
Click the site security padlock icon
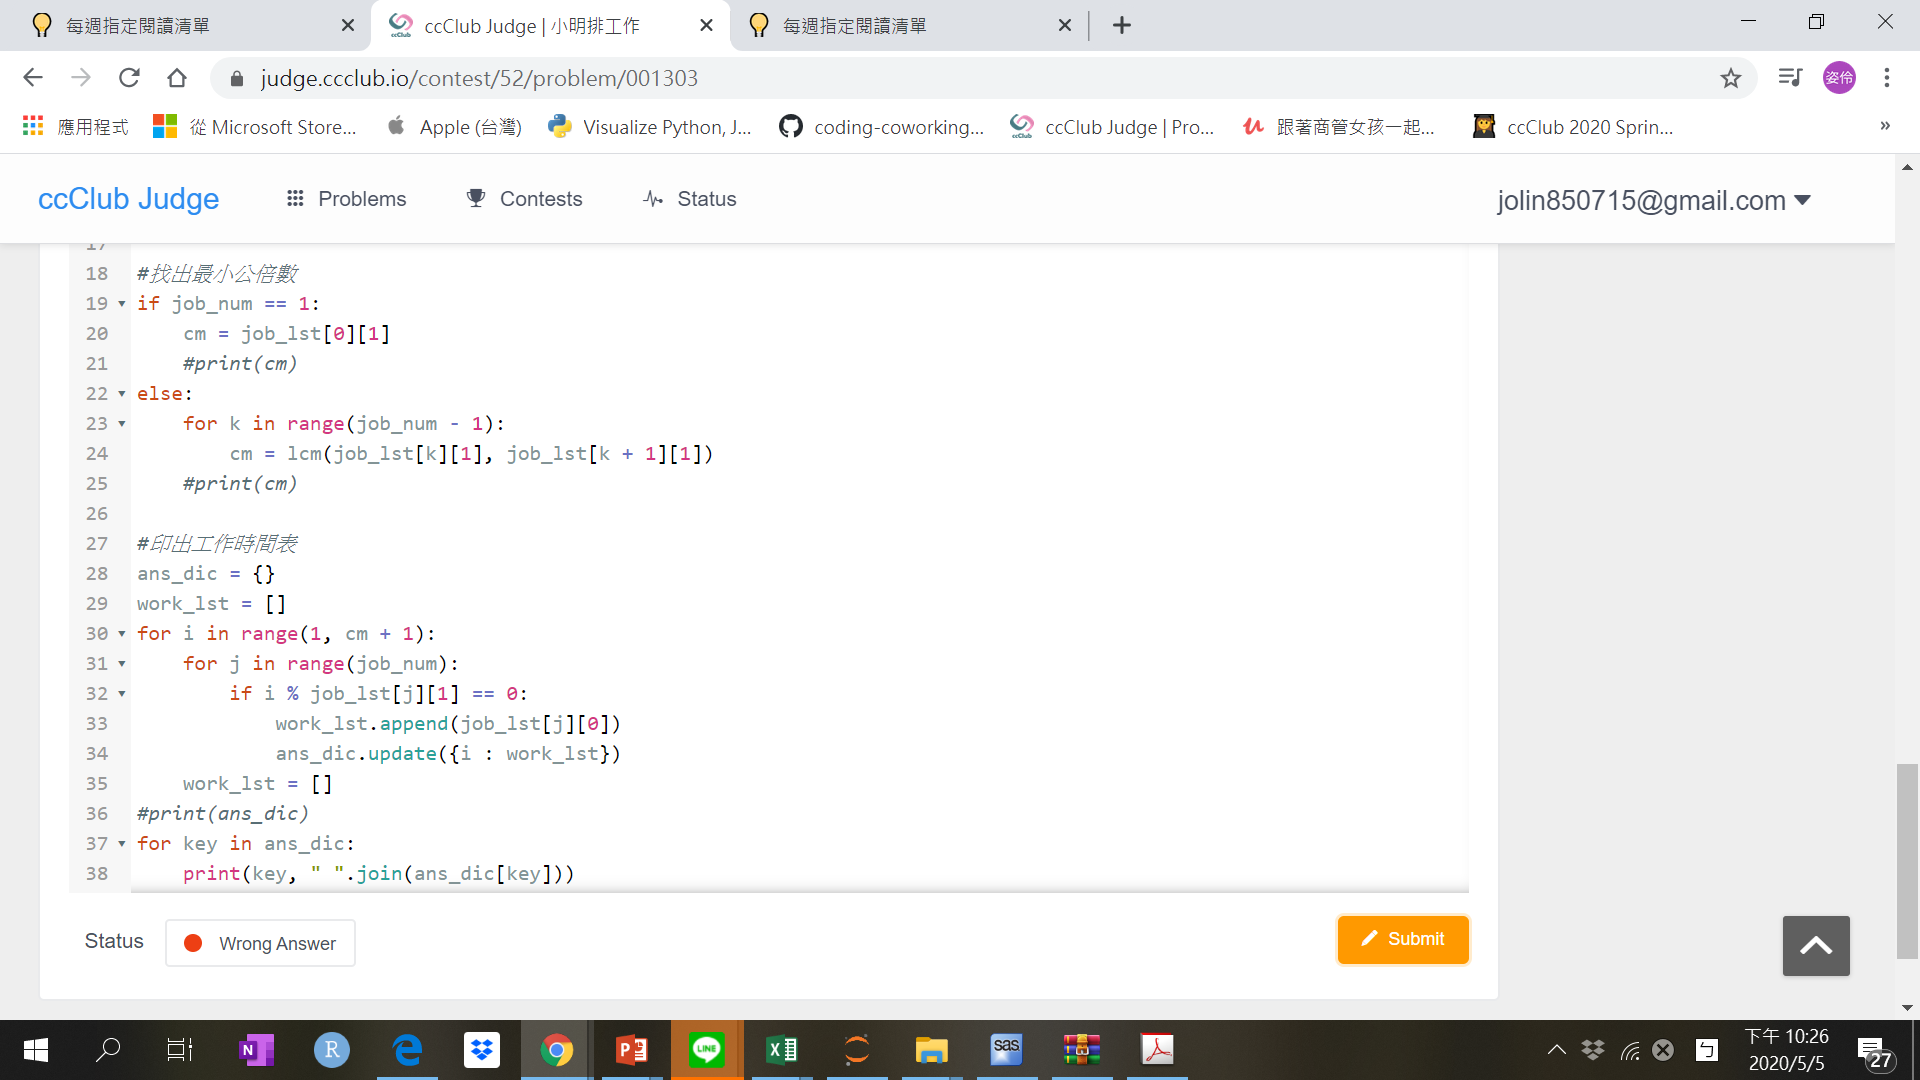pos(236,78)
